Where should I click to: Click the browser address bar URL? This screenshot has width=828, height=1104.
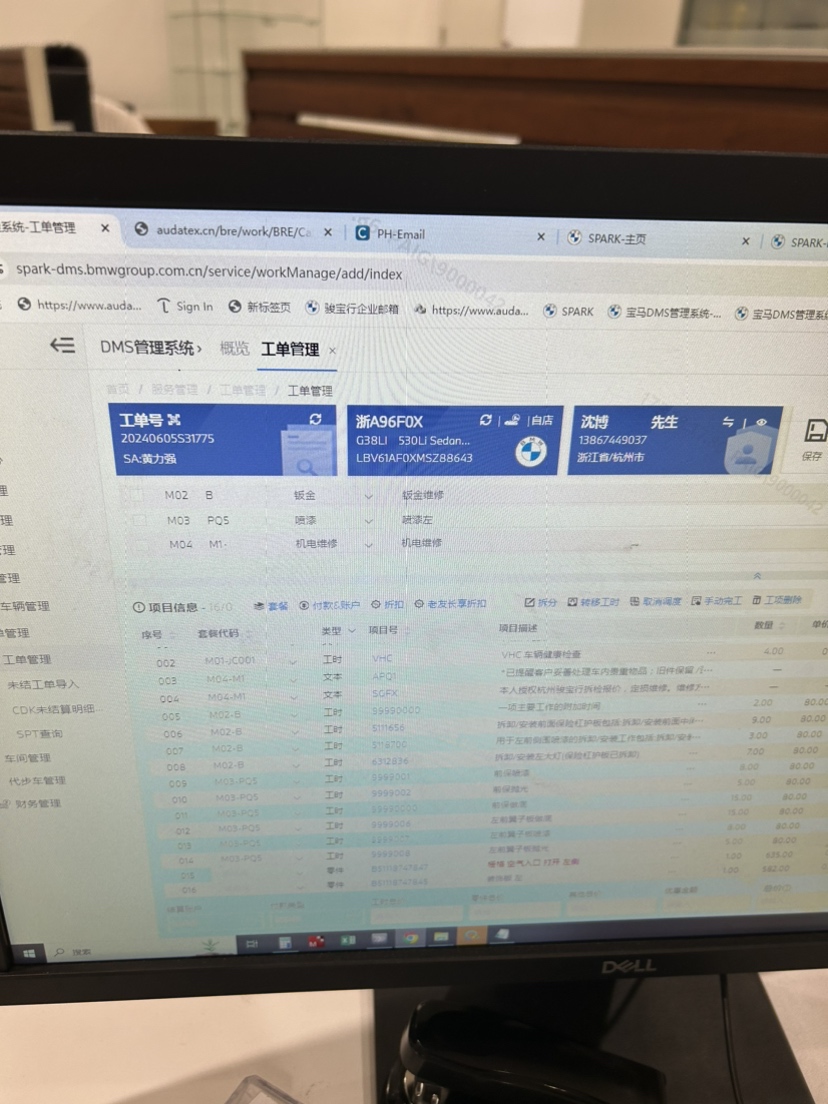coord(209,272)
